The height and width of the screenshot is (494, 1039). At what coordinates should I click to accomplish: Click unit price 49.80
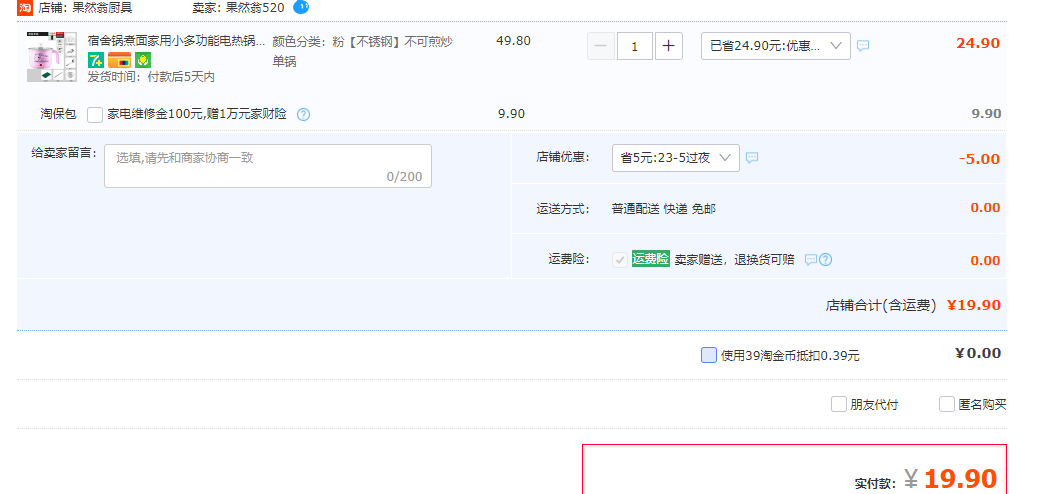(514, 40)
